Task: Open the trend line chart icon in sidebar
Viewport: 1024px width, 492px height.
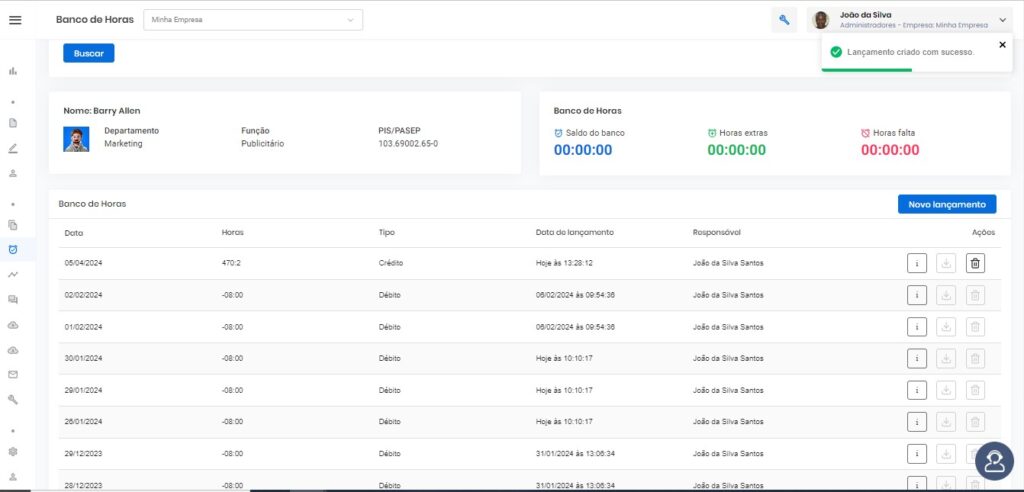Action: coord(12,274)
